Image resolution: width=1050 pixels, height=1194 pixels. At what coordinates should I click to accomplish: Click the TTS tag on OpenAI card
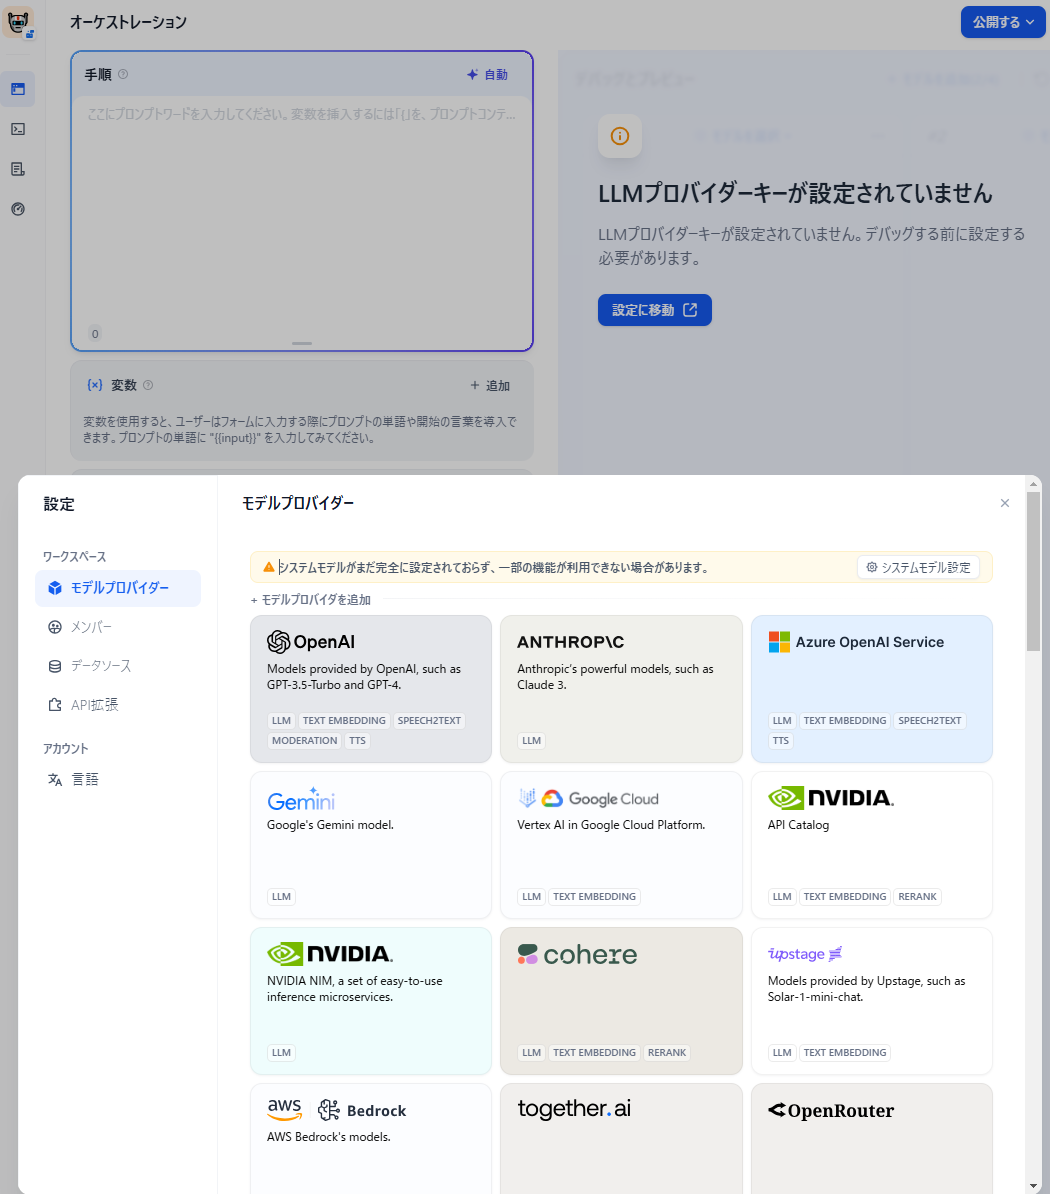click(x=357, y=740)
